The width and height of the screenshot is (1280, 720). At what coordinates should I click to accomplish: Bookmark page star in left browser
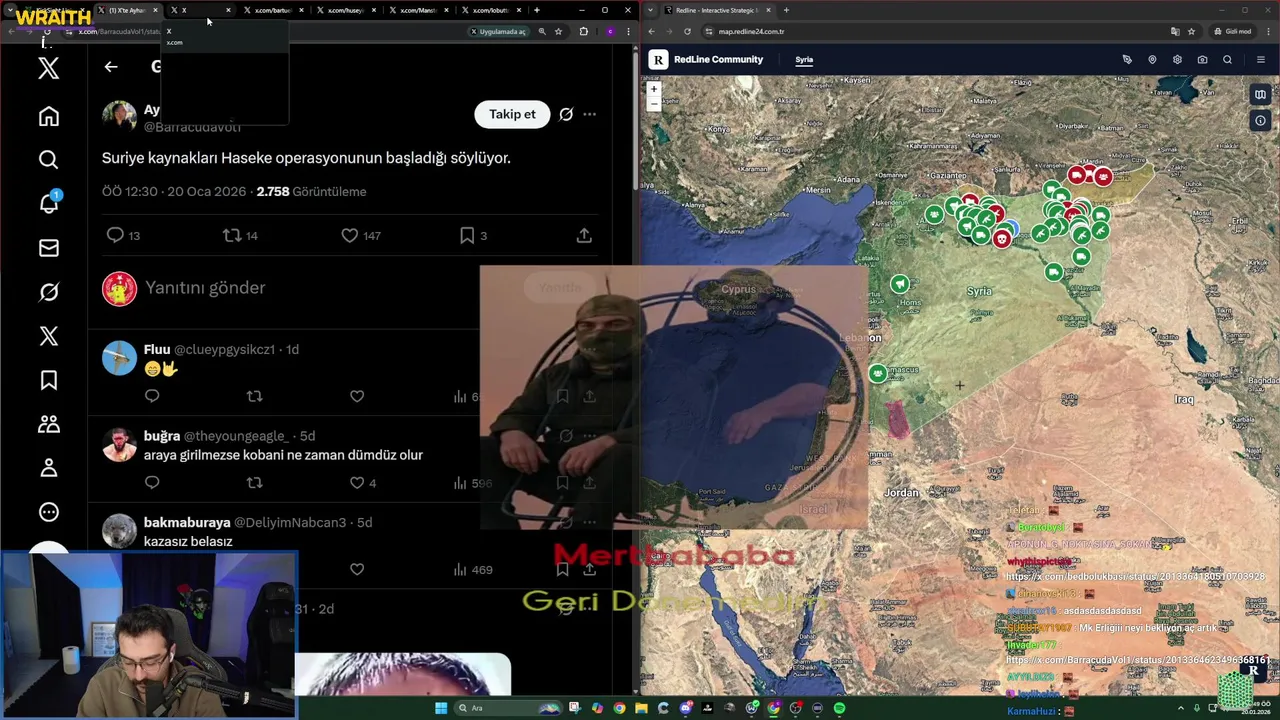click(x=558, y=31)
